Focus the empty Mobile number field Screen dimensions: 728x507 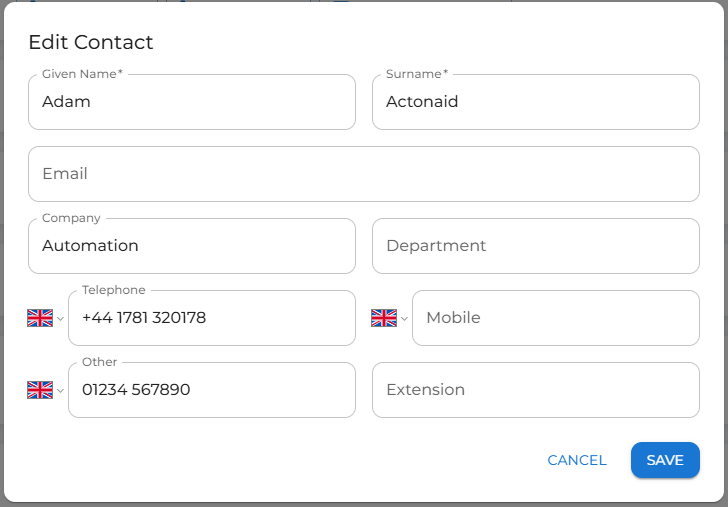(556, 318)
